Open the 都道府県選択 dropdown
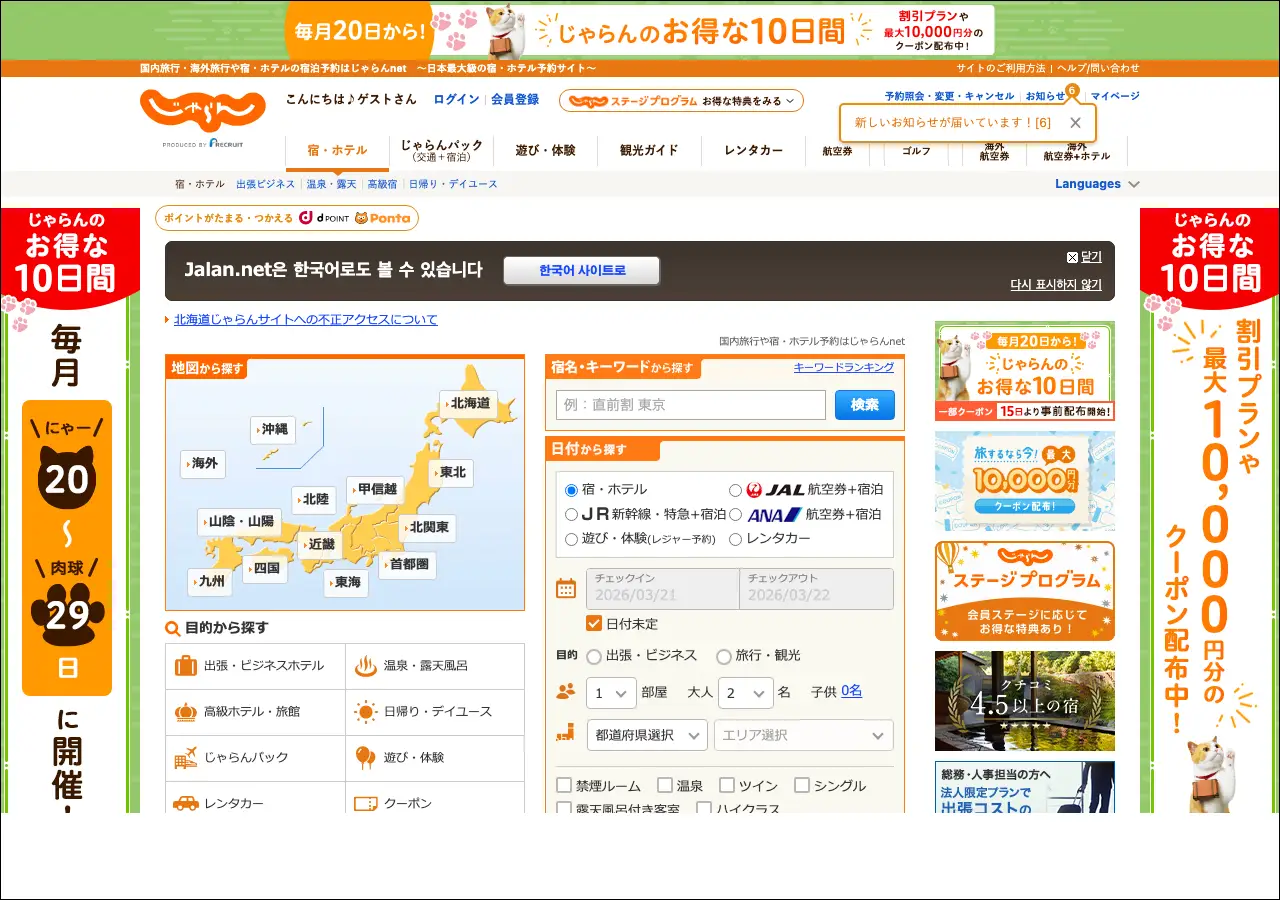 click(x=647, y=735)
